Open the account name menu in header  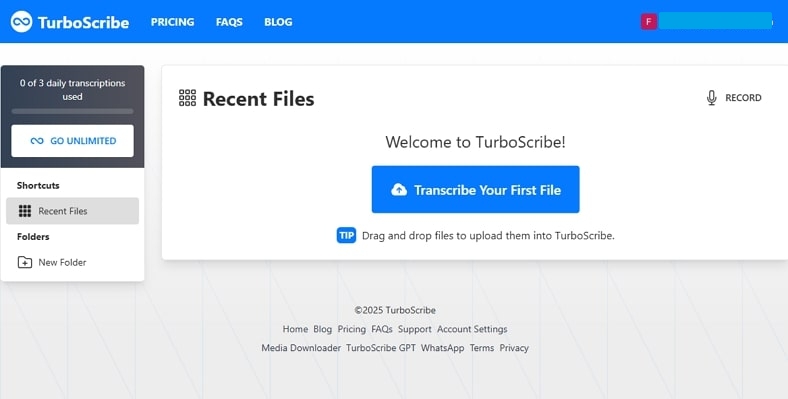pos(716,21)
